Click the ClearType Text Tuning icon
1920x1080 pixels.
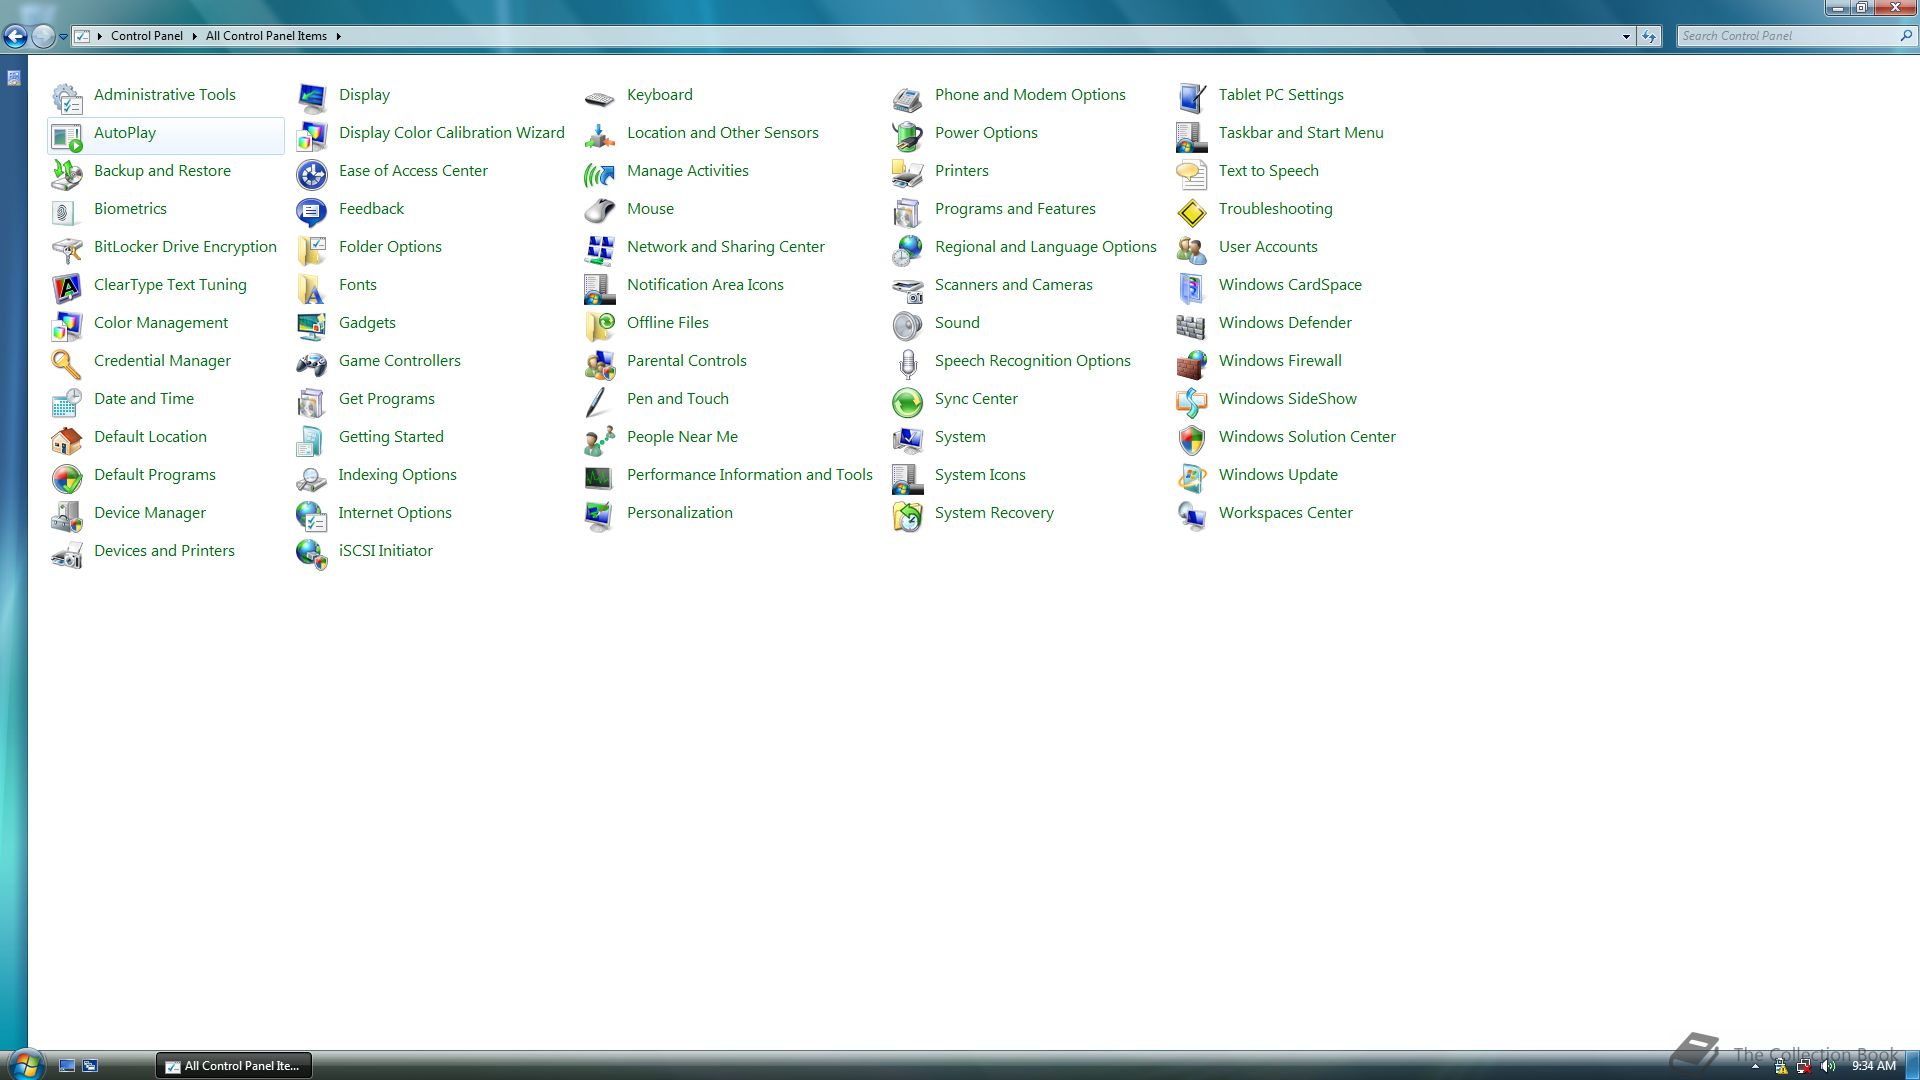(x=67, y=288)
